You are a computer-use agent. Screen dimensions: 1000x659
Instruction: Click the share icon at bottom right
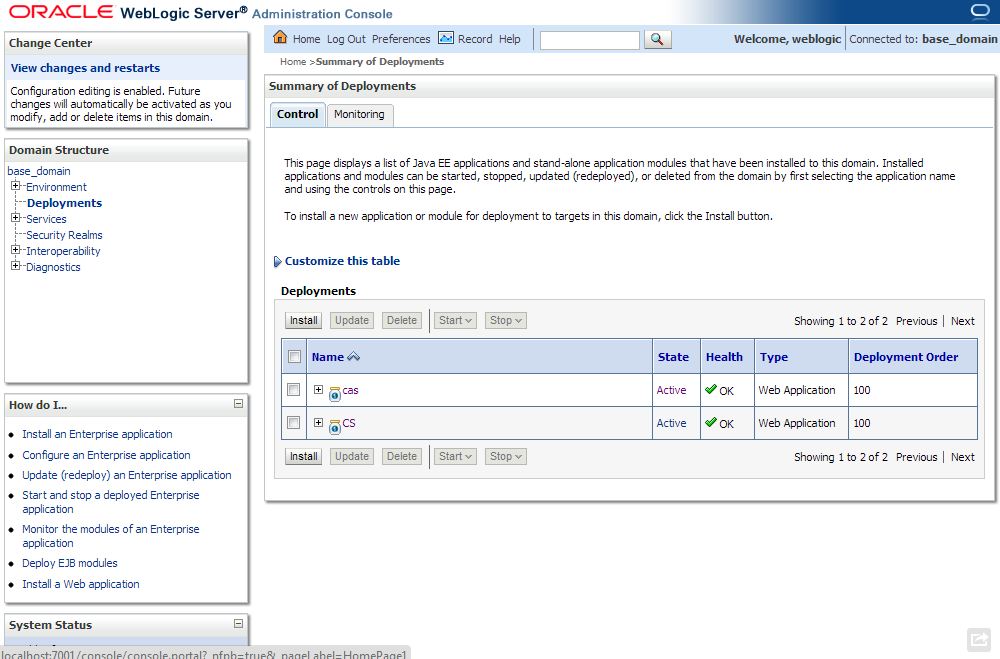(x=978, y=638)
